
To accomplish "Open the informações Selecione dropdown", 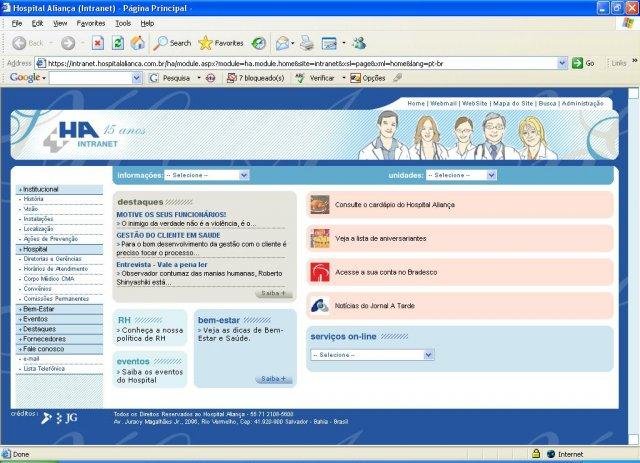I will (x=207, y=175).
